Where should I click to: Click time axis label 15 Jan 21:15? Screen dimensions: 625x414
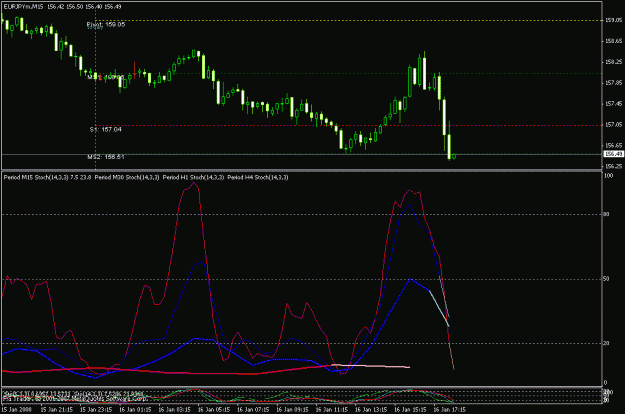(x=57, y=410)
